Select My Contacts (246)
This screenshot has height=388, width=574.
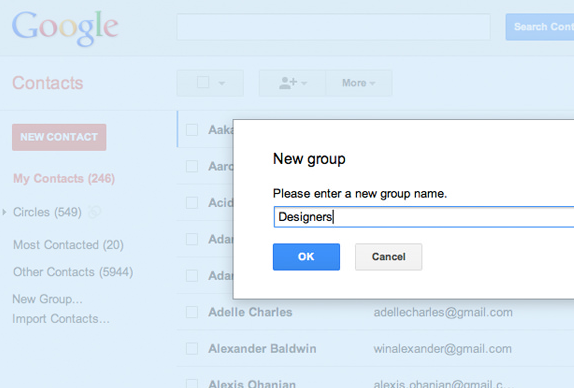coord(64,179)
